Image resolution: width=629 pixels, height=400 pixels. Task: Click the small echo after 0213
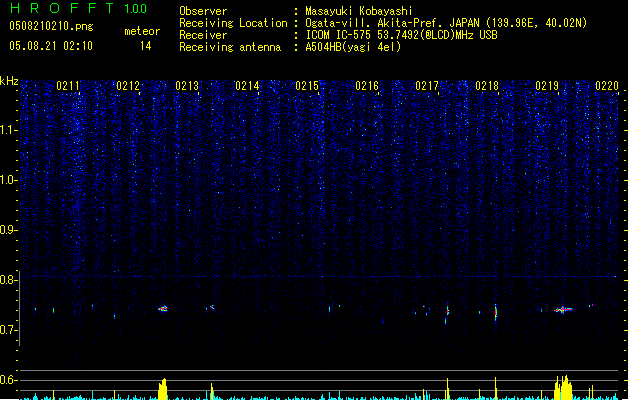[x=211, y=307]
